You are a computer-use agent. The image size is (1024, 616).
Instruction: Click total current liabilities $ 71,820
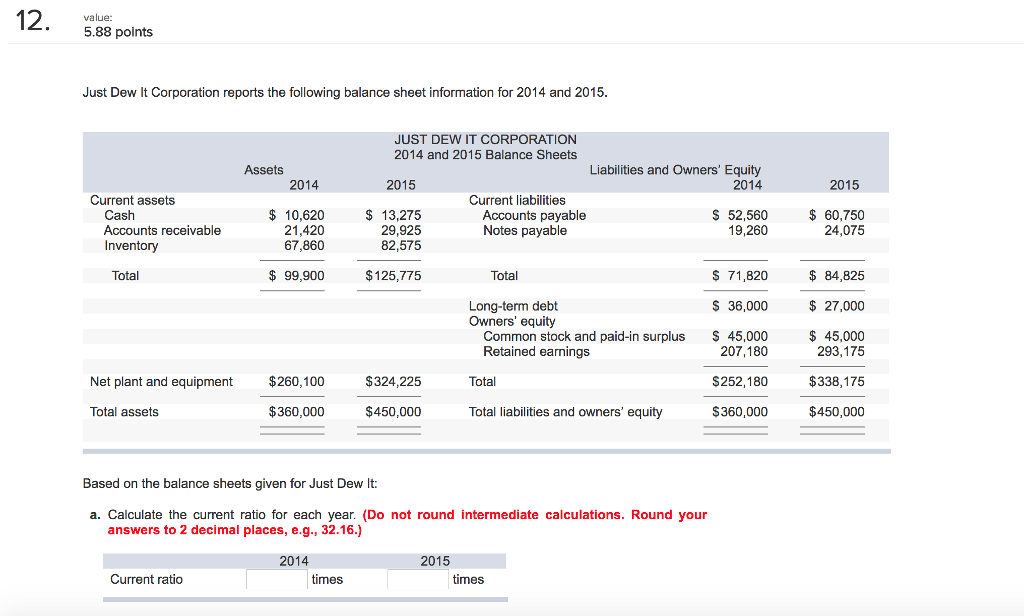(x=740, y=276)
